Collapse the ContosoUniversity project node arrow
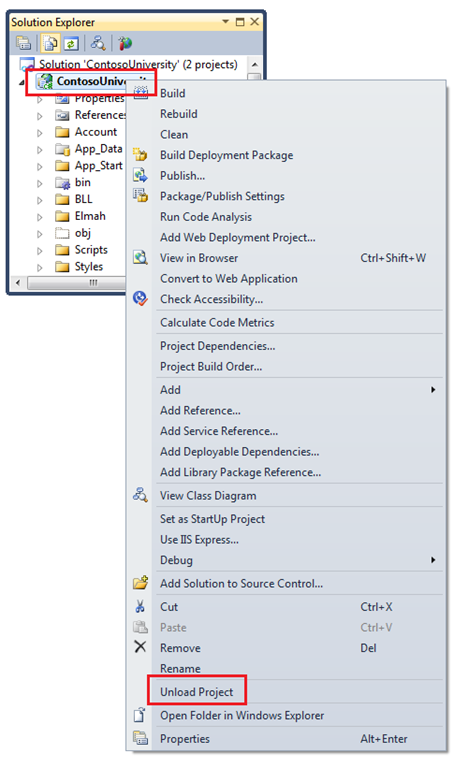 tap(22, 82)
